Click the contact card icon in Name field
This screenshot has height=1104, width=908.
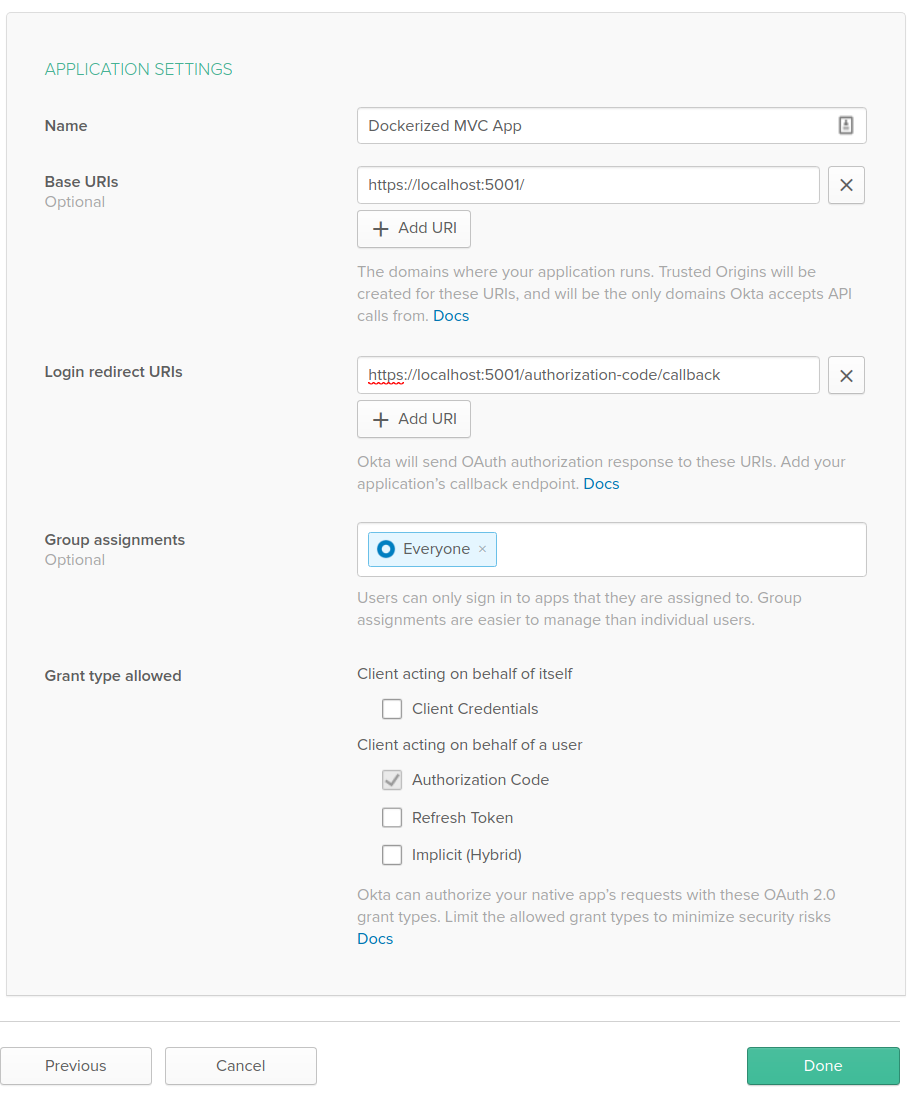tap(845, 126)
